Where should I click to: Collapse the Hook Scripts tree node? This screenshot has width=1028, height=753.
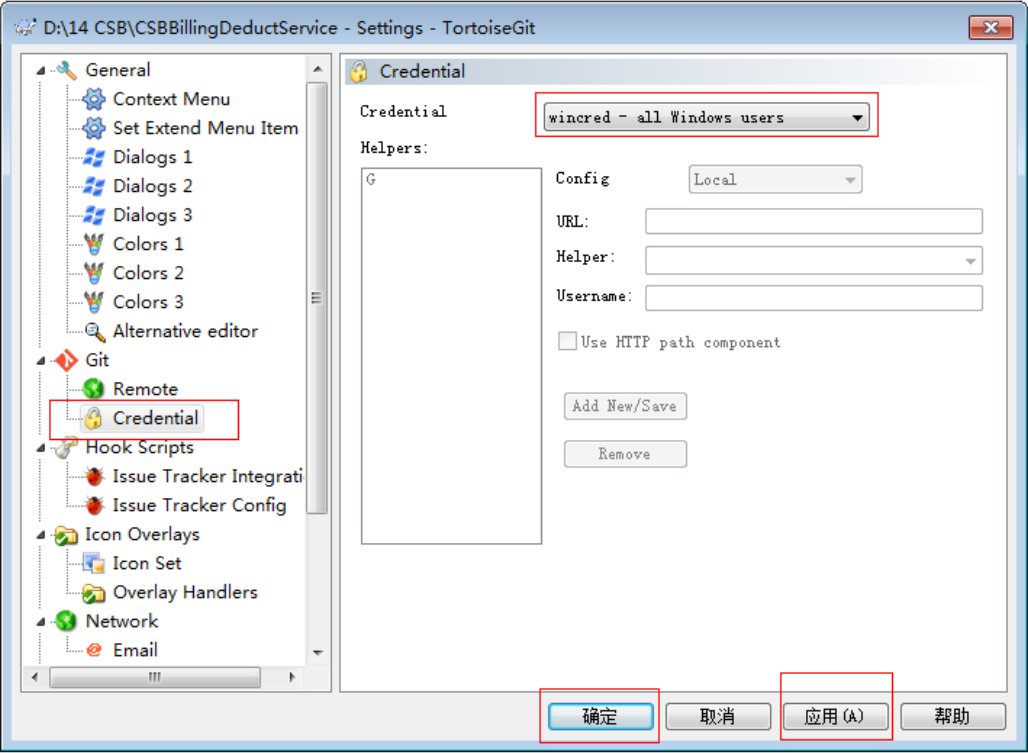41,448
